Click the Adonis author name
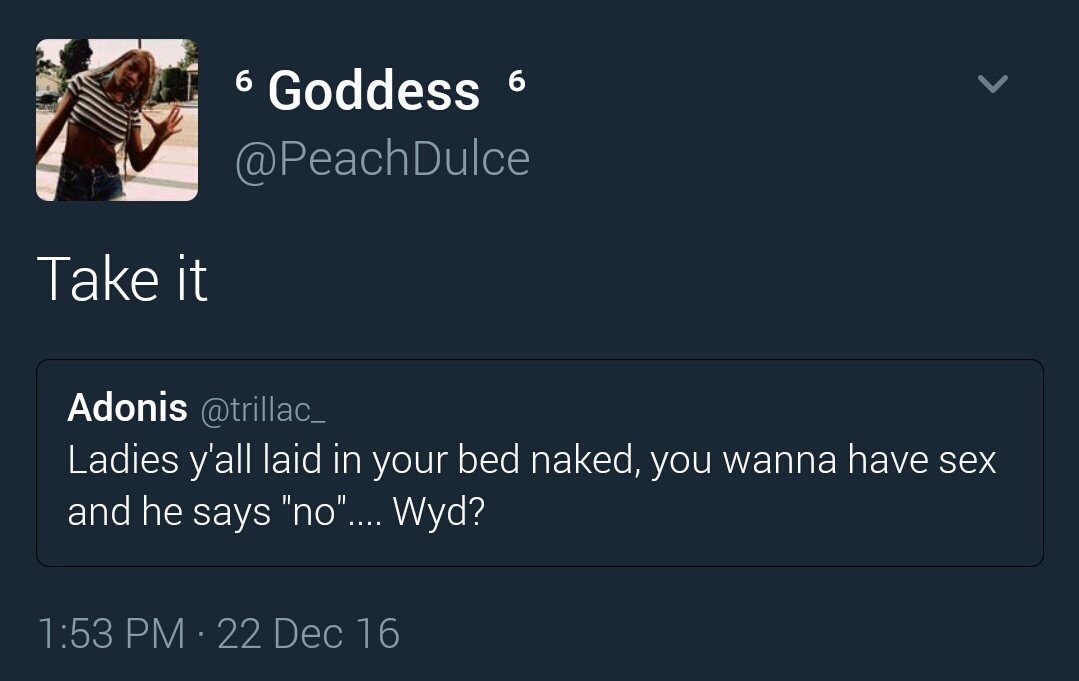Screen dimensions: 1079x681 [127, 407]
